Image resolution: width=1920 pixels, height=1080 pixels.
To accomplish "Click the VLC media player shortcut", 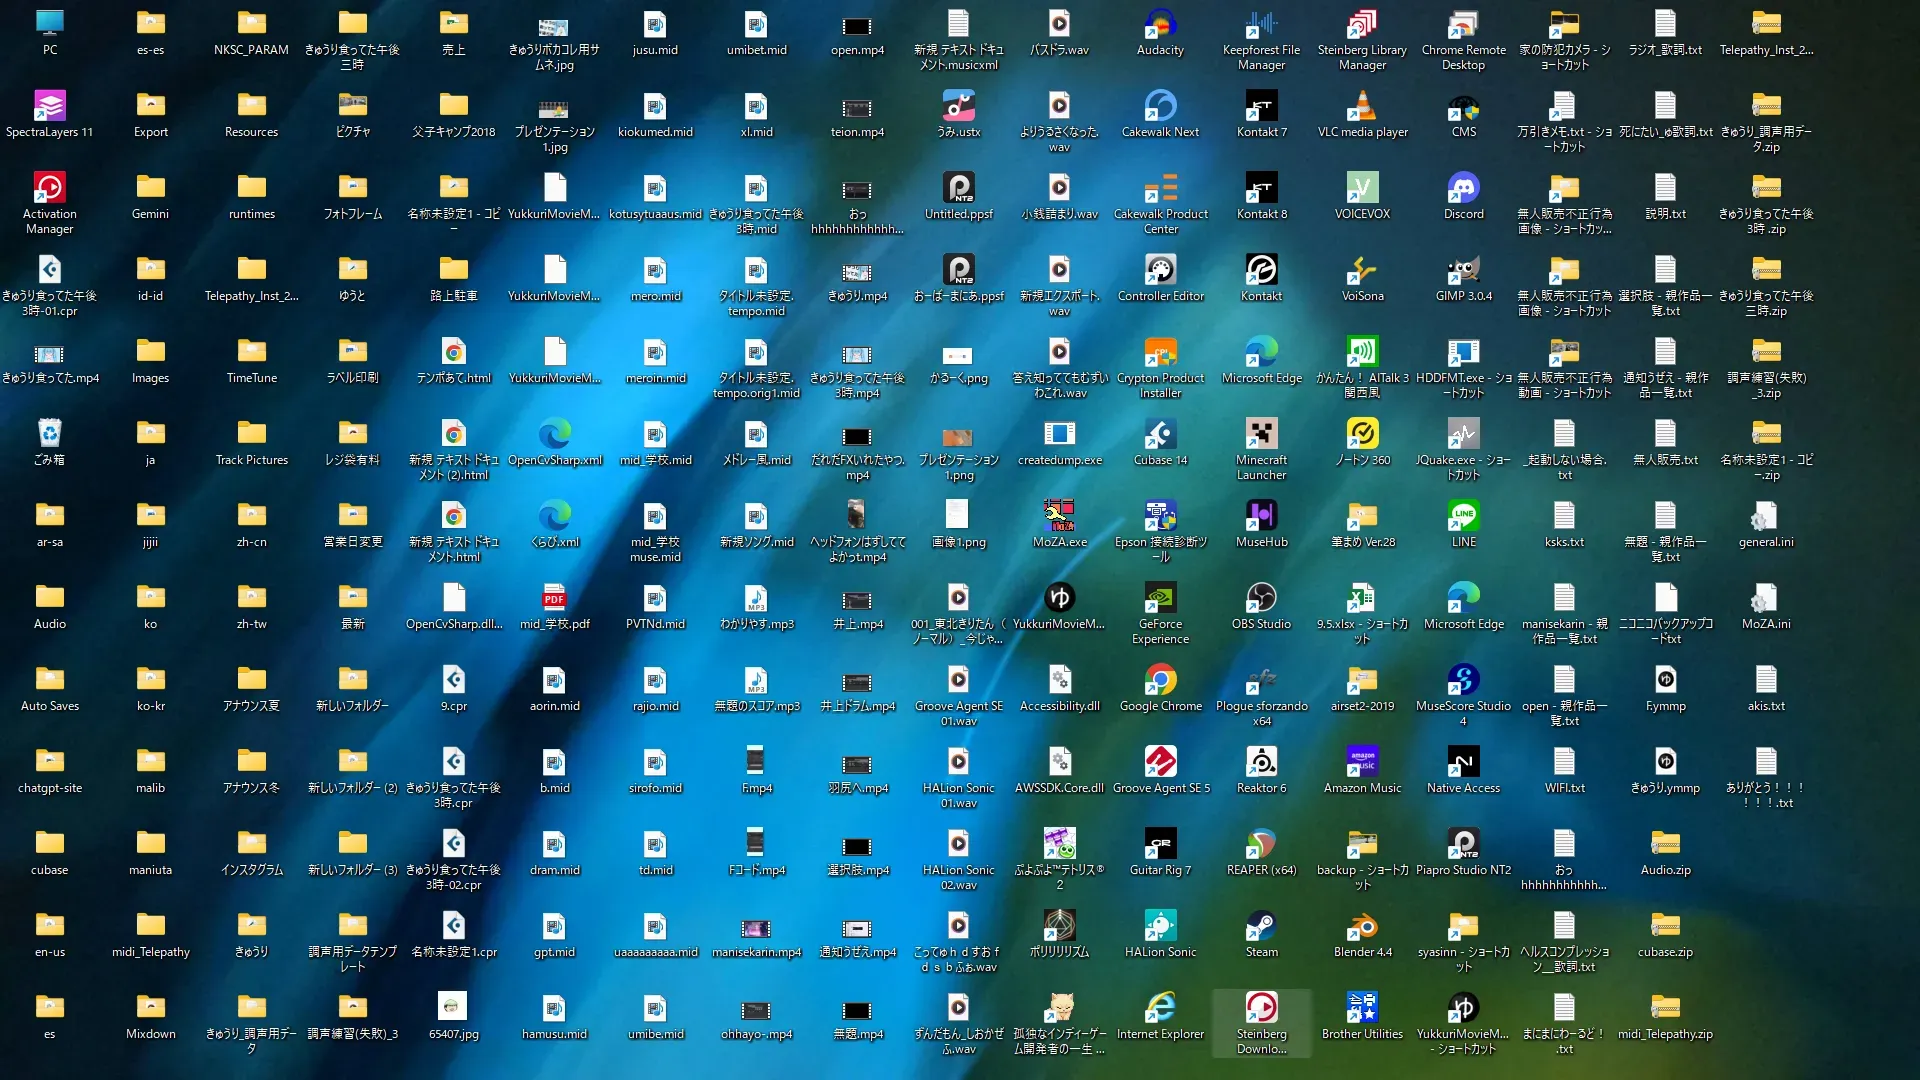I will [x=1362, y=107].
